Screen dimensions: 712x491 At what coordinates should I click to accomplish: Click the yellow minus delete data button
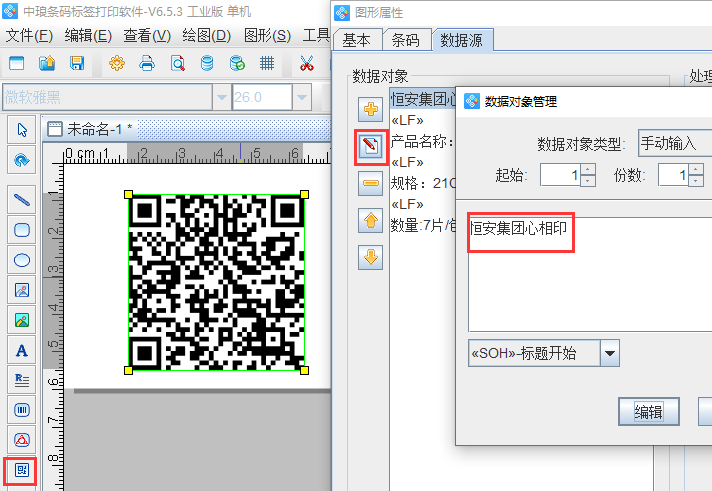coord(371,183)
